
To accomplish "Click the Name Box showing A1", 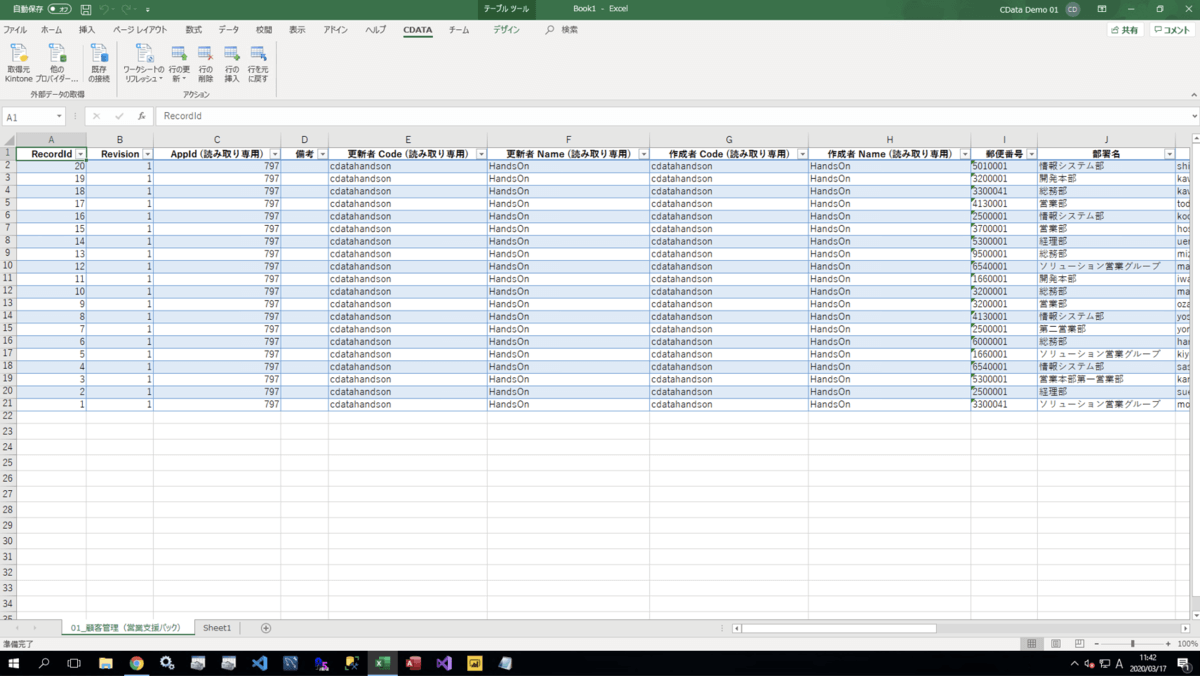I will point(28,117).
